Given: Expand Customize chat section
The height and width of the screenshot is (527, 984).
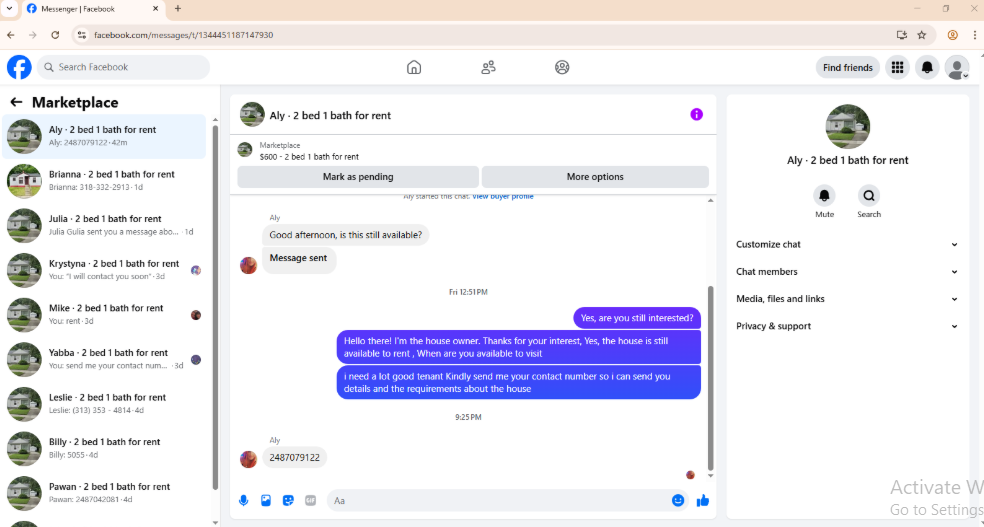Looking at the screenshot, I should pos(847,245).
